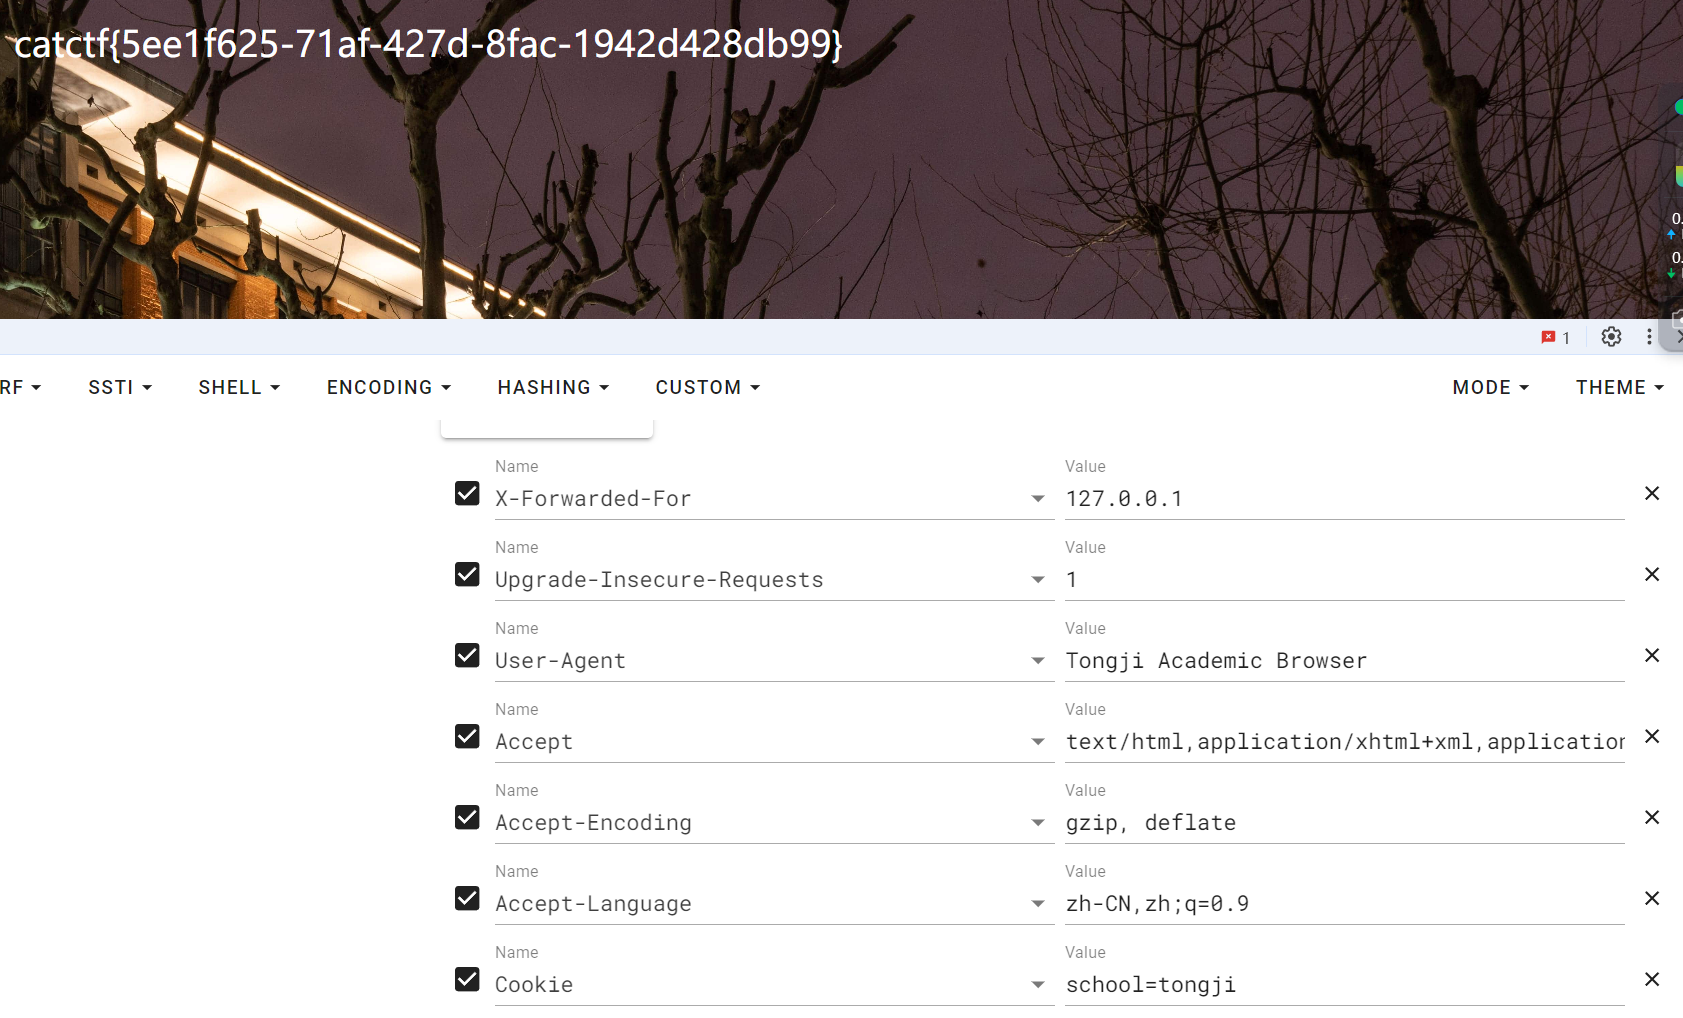Edit the Tongji Academic Browser value field
The image size is (1683, 1018).
coord(1345,661)
